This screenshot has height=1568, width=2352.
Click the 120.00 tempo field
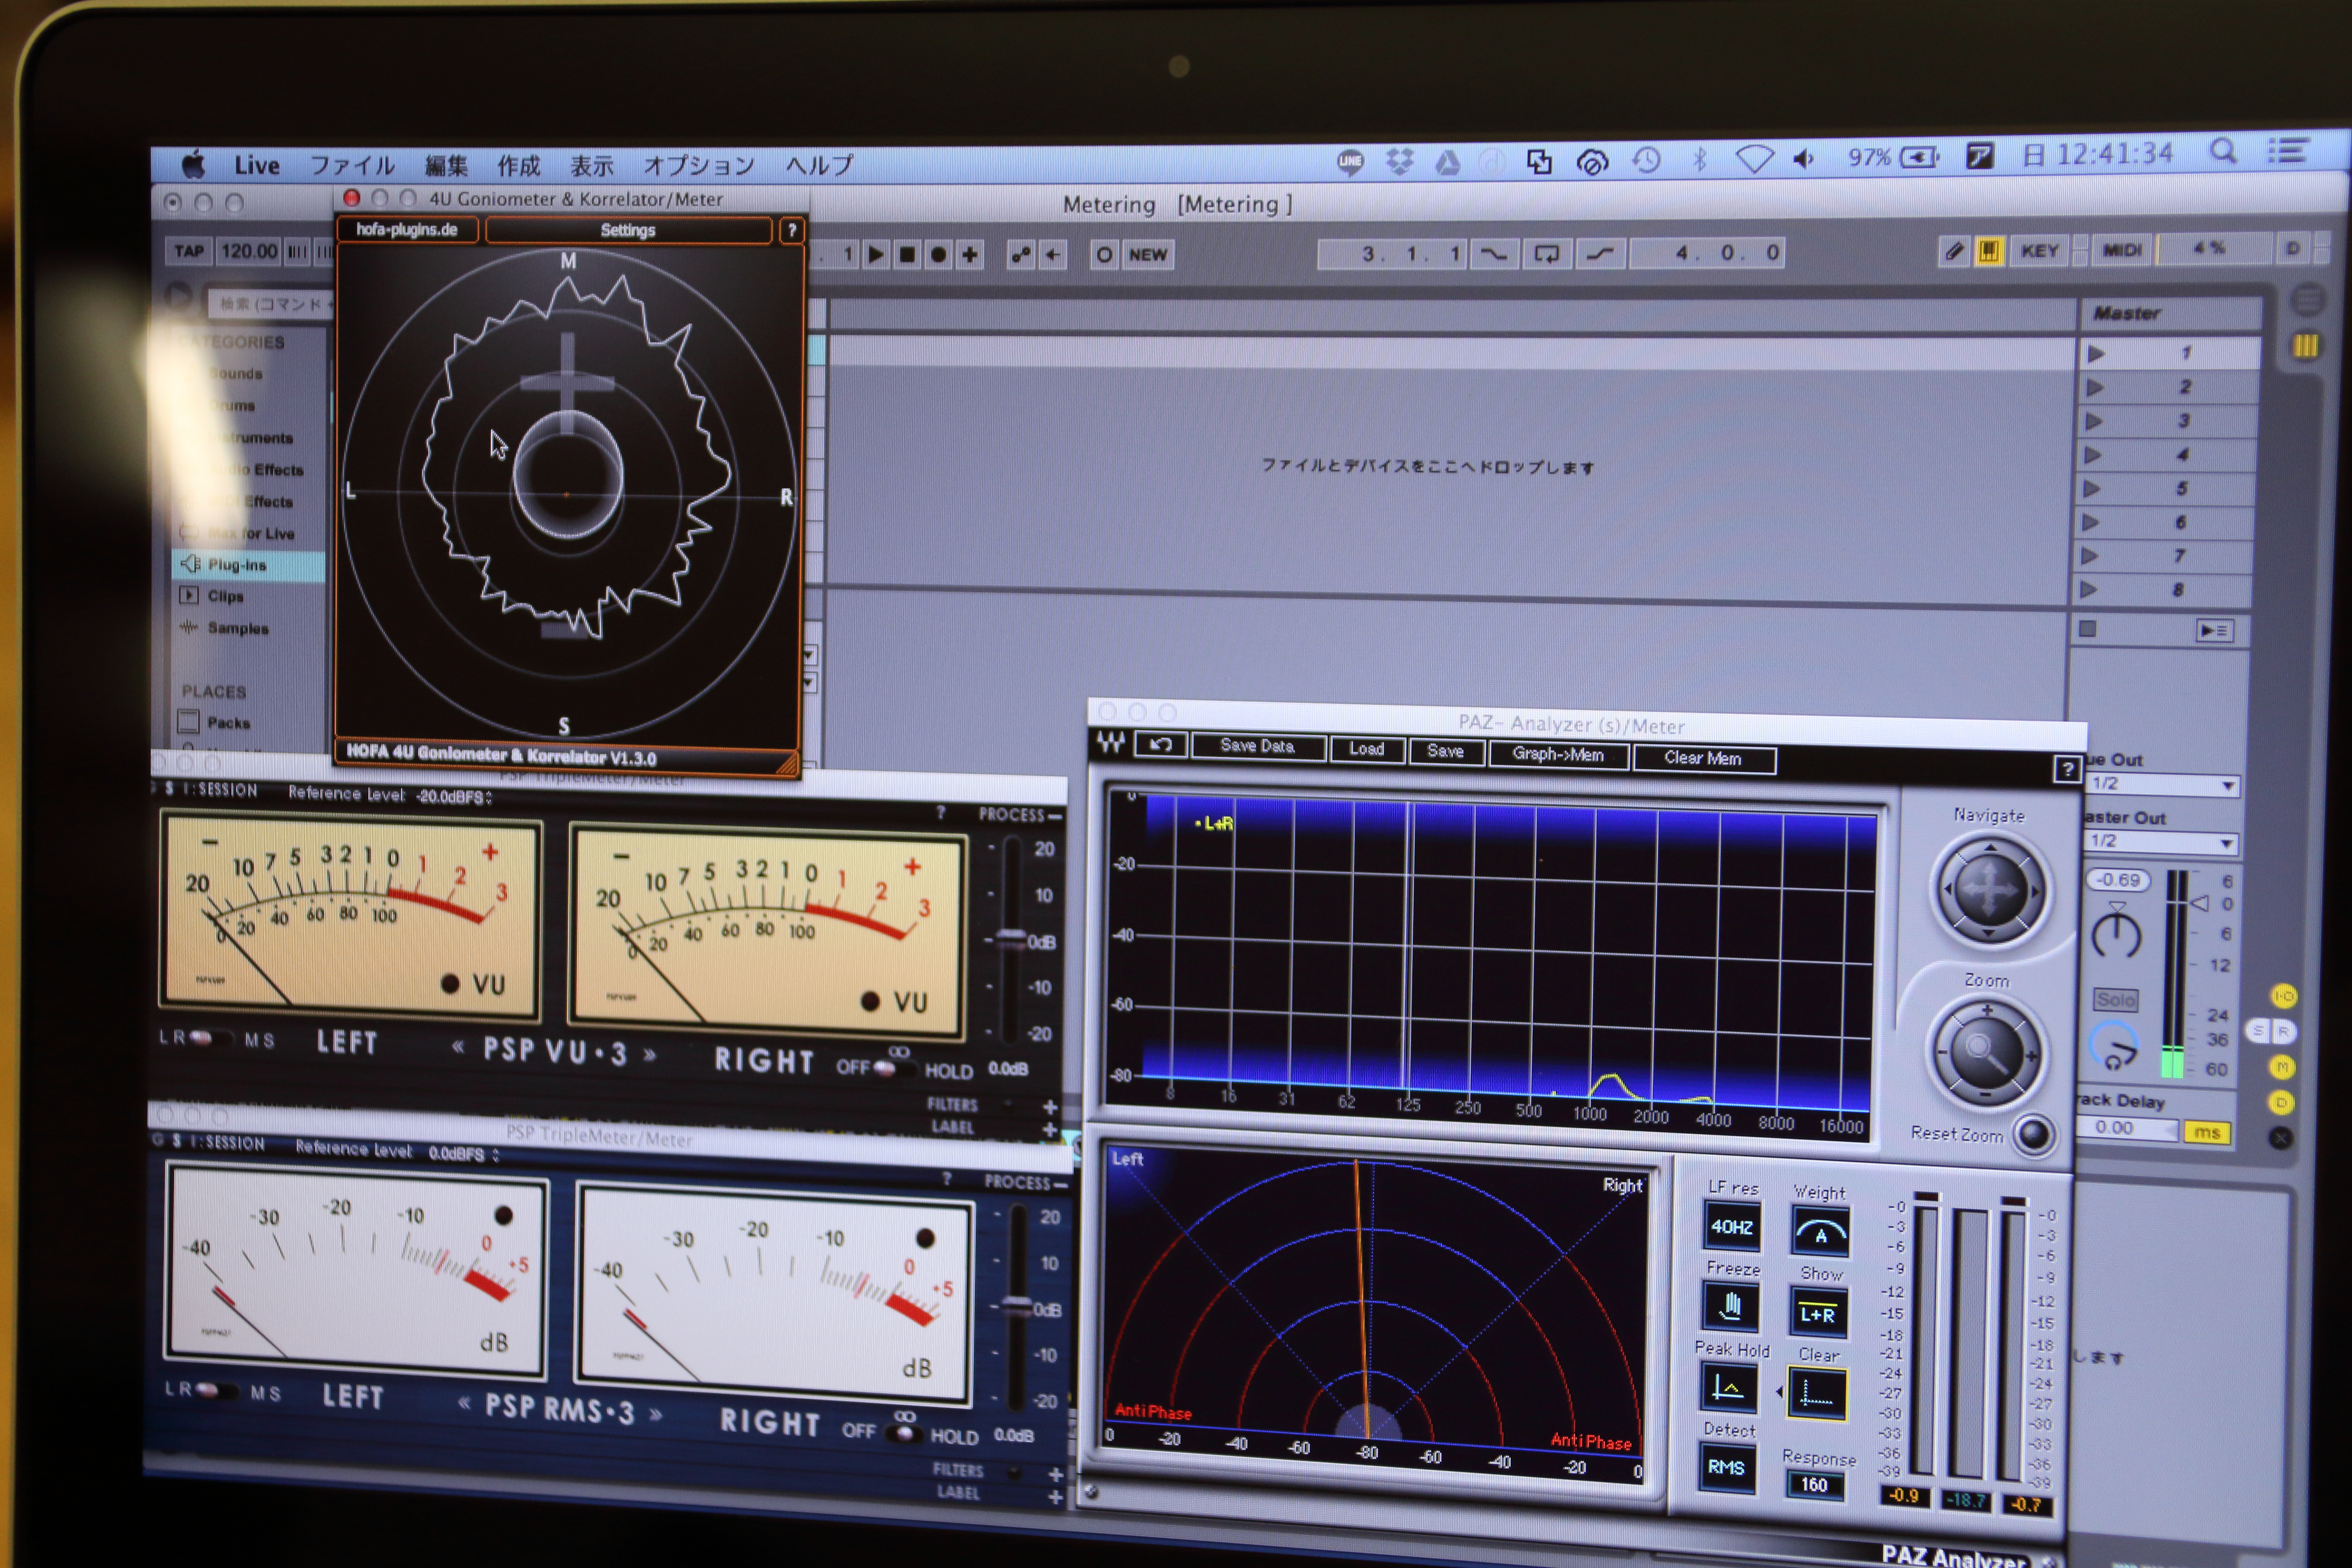point(248,251)
